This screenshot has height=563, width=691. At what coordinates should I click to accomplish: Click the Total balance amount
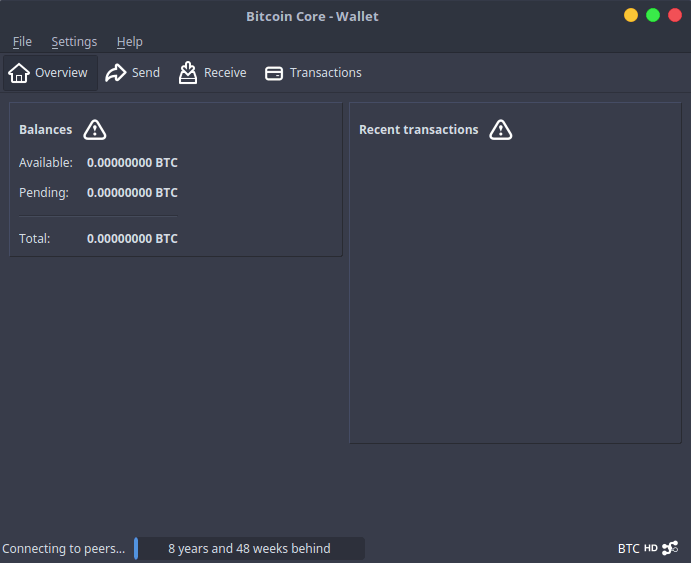pos(132,239)
